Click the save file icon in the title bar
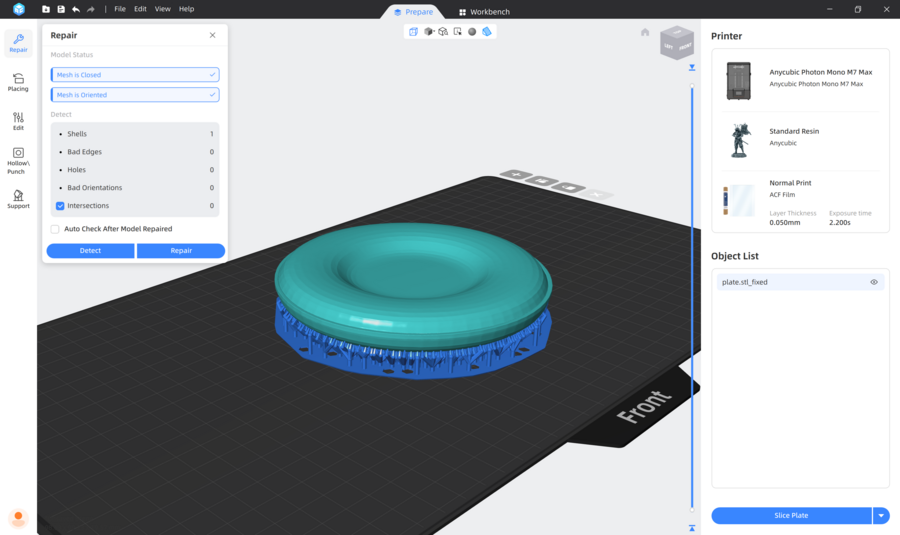Viewport: 900px width, 535px height. click(61, 9)
